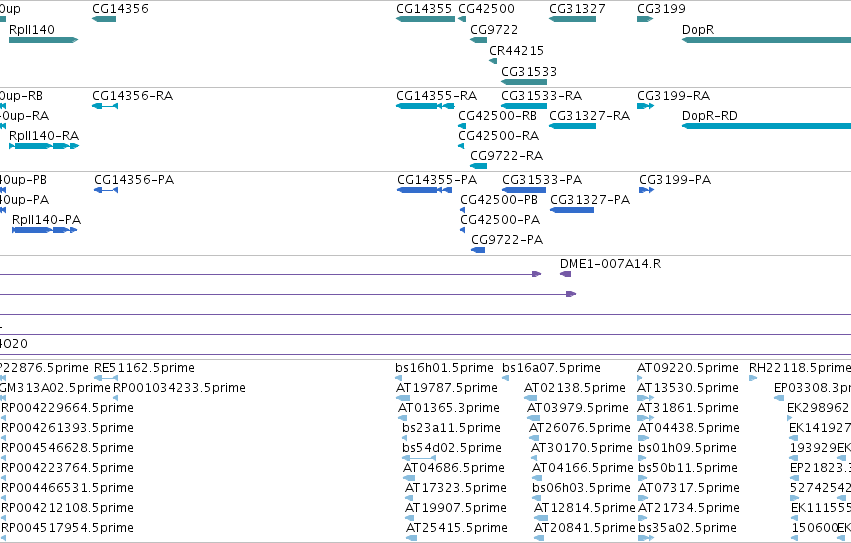Select the DME1-007A14.R clone marker
Screen dimensions: 851x543
(x=566, y=274)
